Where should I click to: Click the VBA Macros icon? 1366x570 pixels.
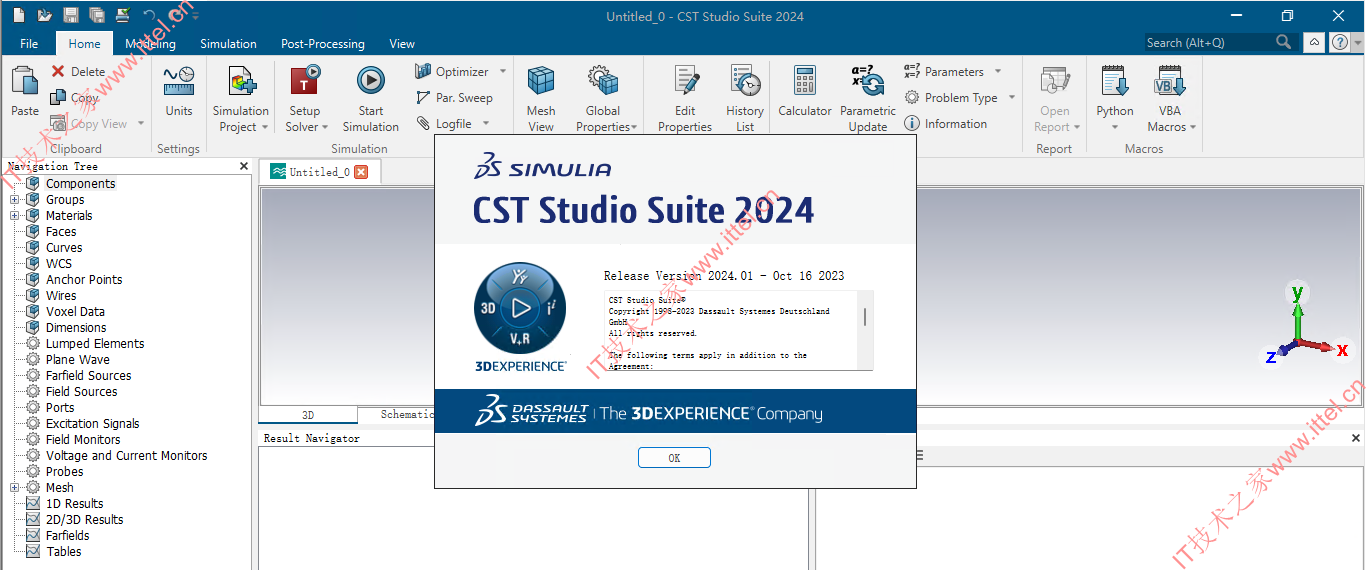click(x=1170, y=82)
